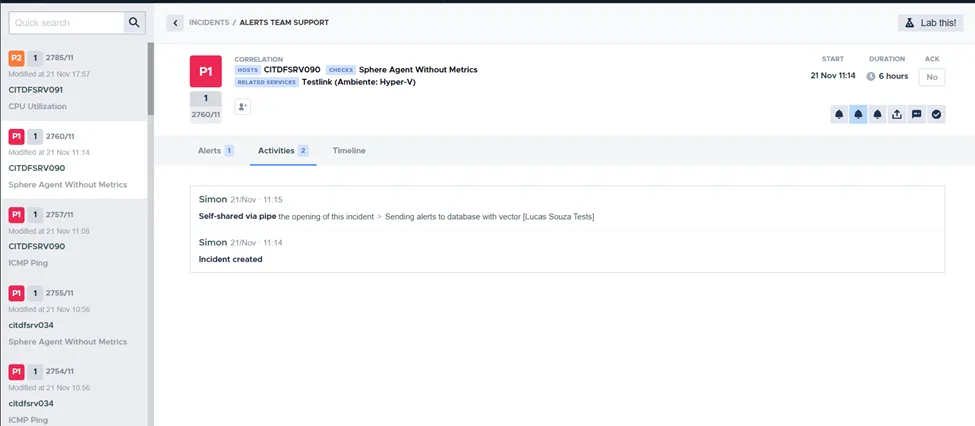The height and width of the screenshot is (426, 975).
Task: Click the P1 badge of incident 2757/11
Action: coord(17,215)
